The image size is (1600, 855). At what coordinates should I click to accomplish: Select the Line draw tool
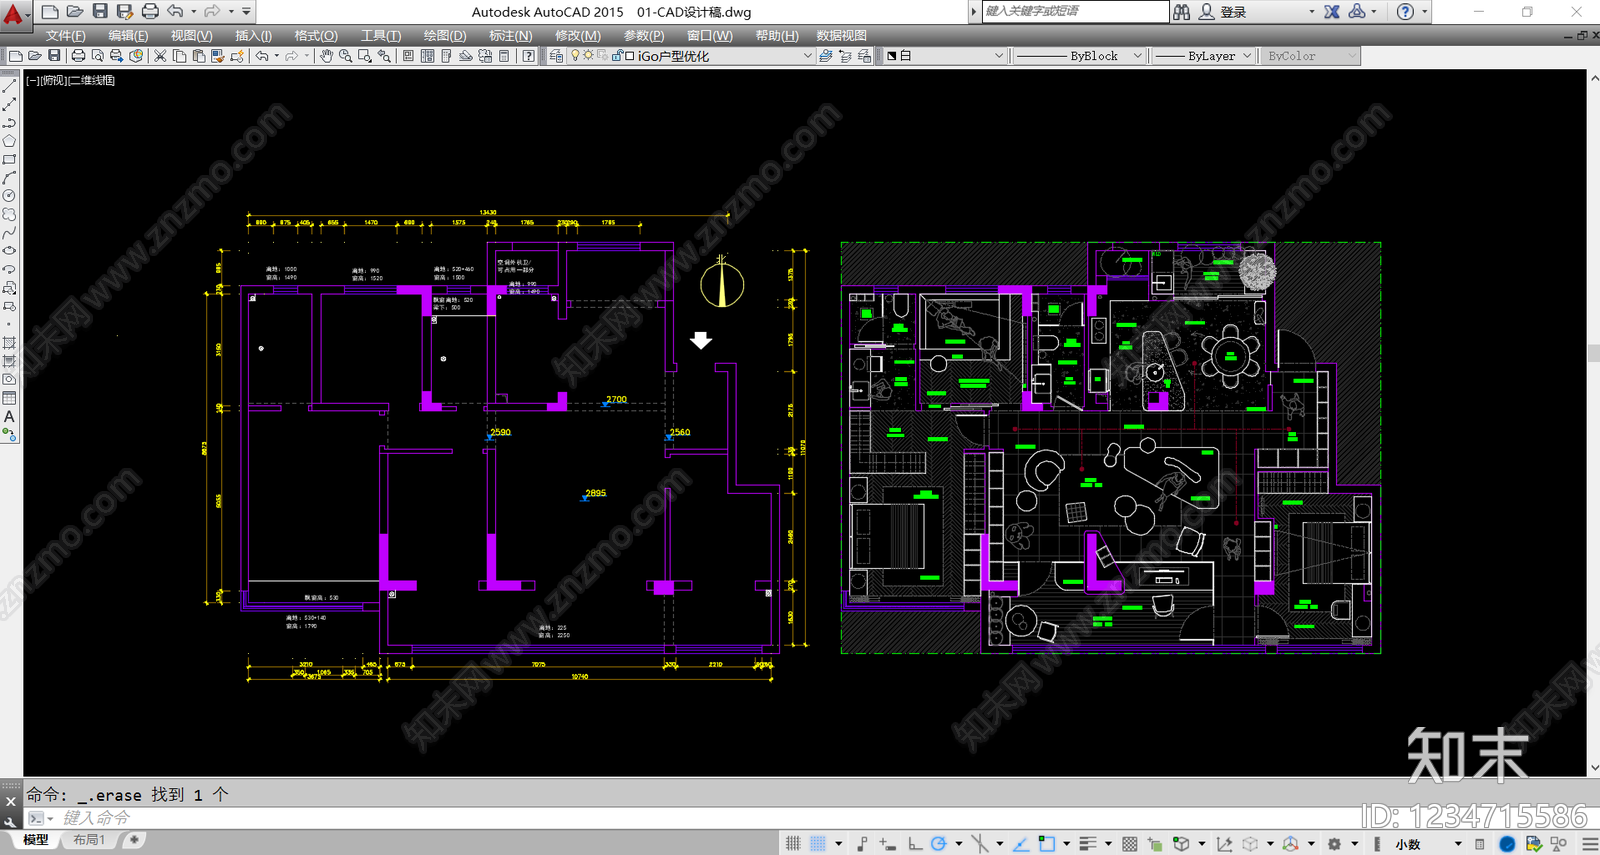(9, 86)
